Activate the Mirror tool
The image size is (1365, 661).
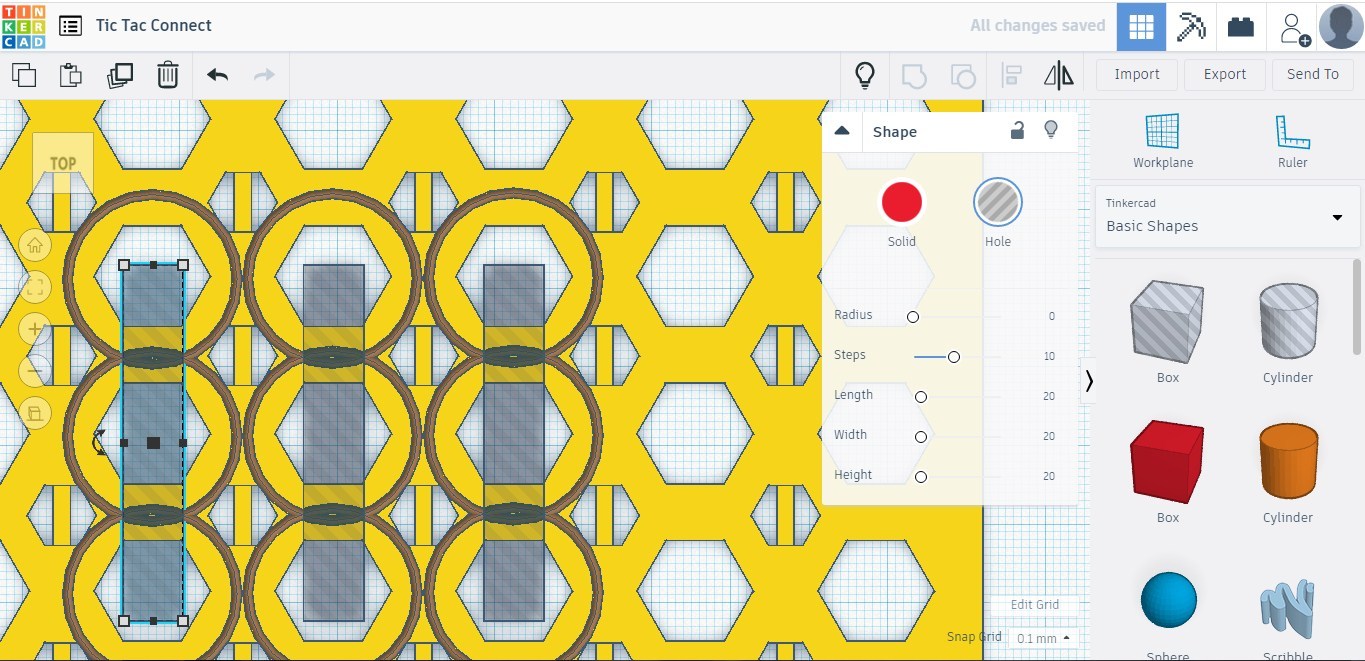(x=1058, y=75)
